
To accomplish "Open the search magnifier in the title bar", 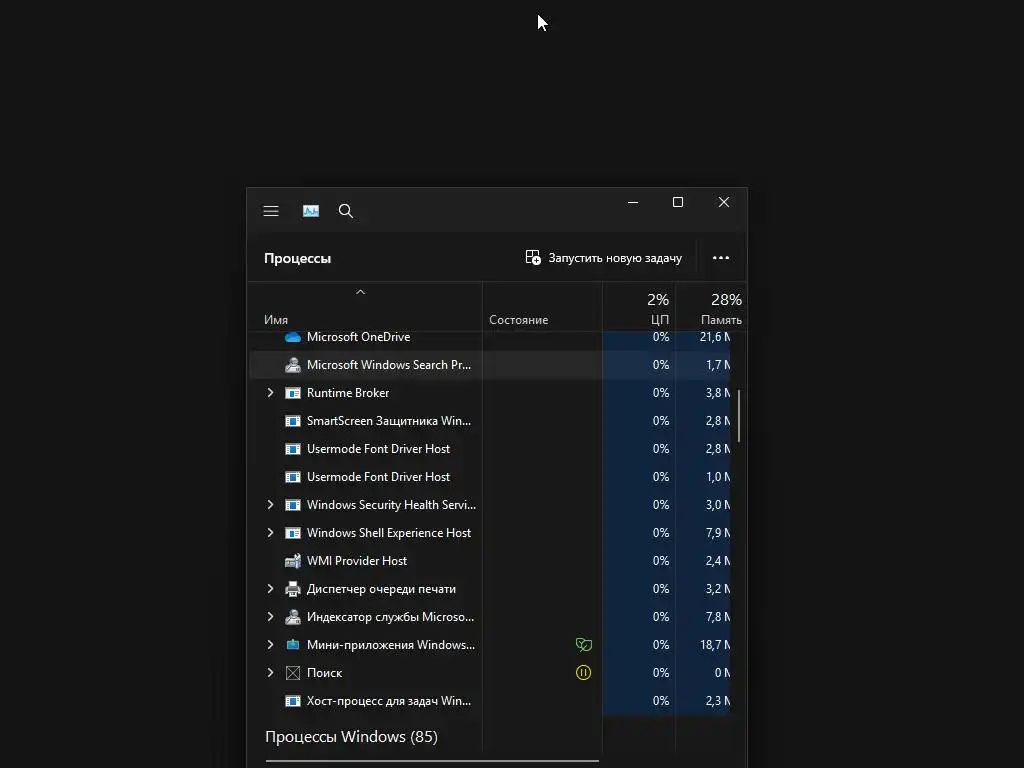I will [x=346, y=211].
